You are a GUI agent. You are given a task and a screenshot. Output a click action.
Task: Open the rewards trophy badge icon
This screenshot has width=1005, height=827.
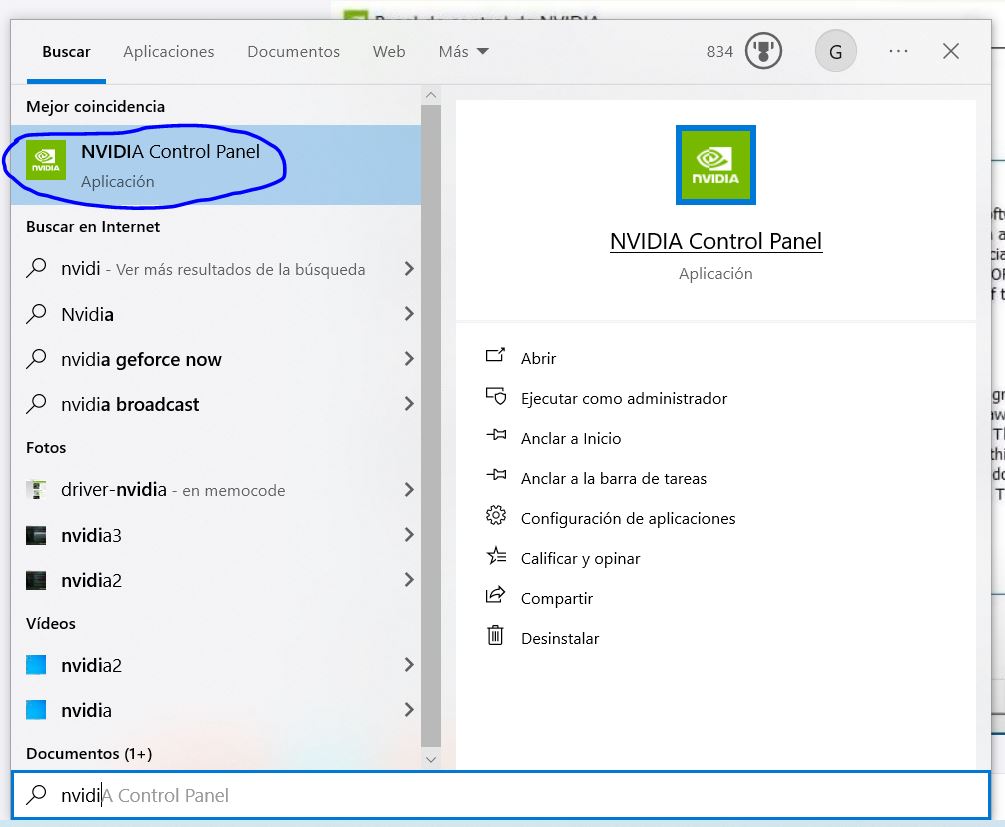[x=763, y=51]
